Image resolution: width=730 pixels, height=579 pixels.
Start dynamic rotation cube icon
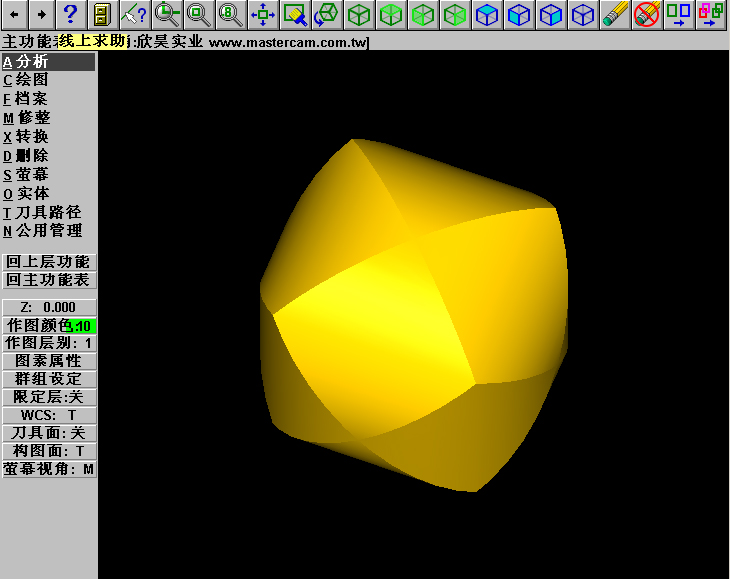point(327,14)
